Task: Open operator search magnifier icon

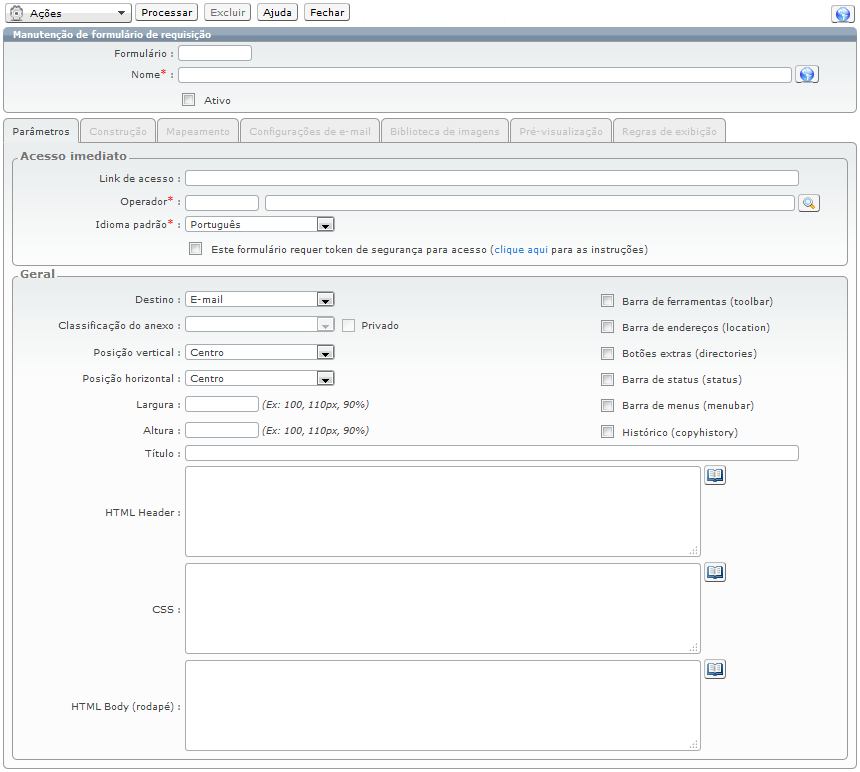Action: [808, 203]
